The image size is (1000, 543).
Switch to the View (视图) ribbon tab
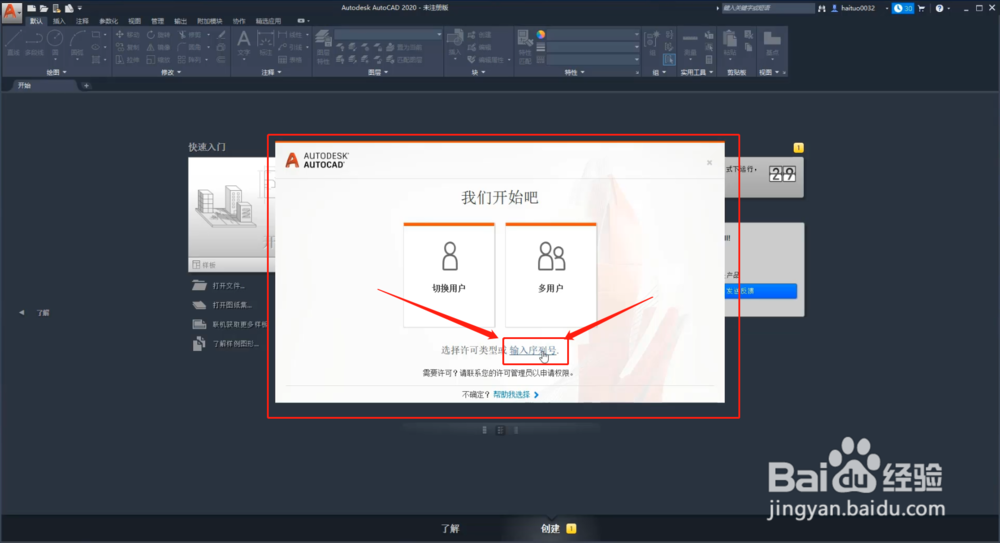coord(134,21)
